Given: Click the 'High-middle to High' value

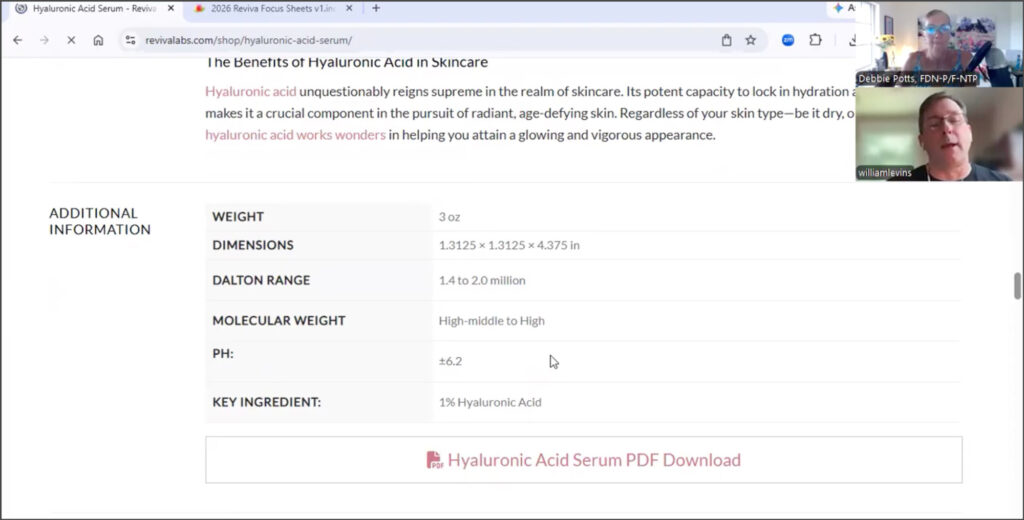Looking at the screenshot, I should point(492,321).
